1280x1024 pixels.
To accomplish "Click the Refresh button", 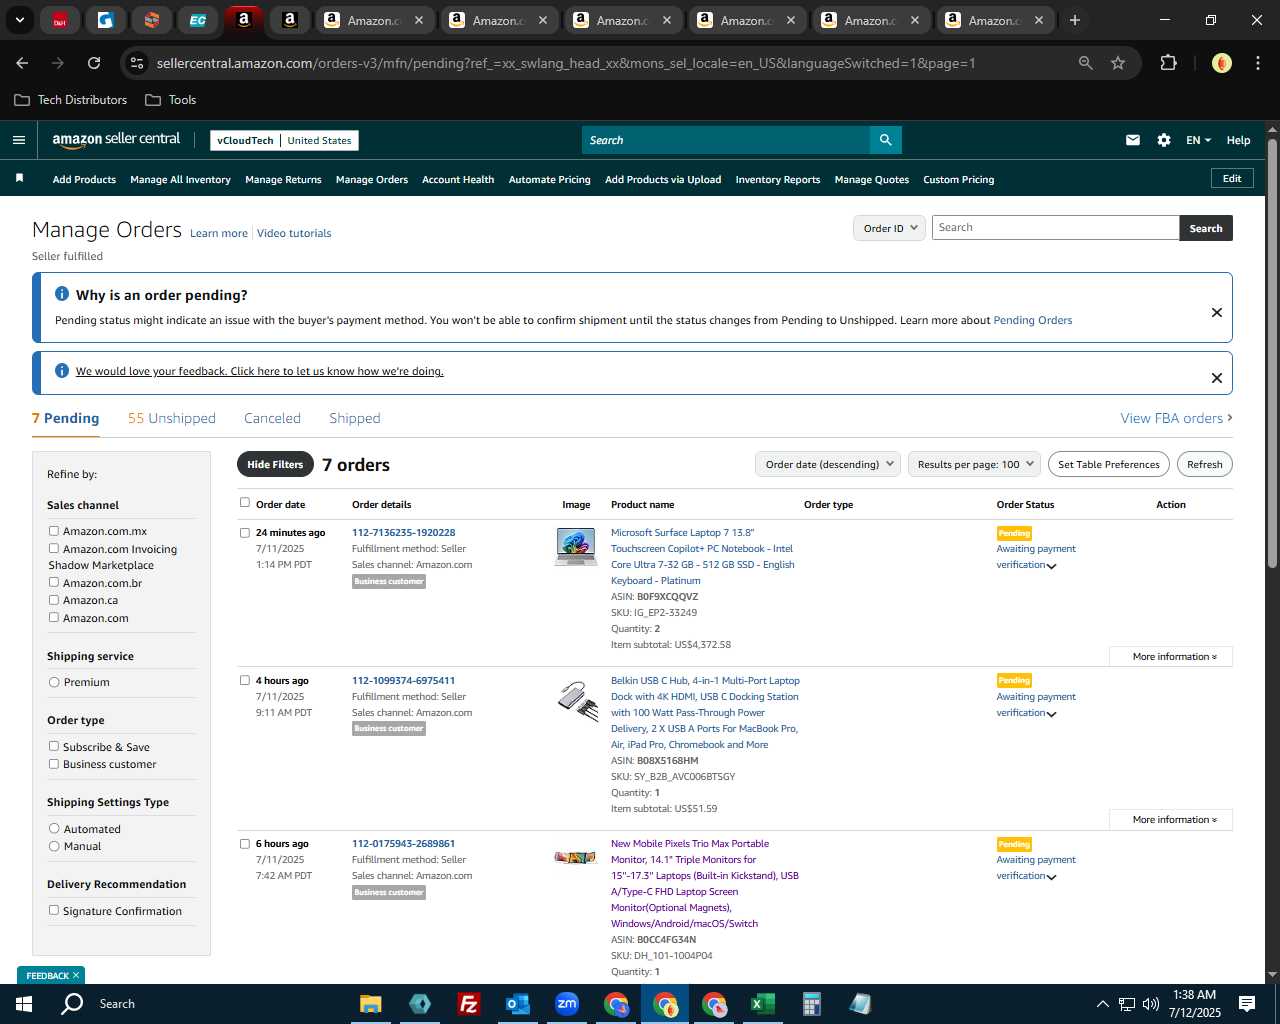I will pos(1204,464).
